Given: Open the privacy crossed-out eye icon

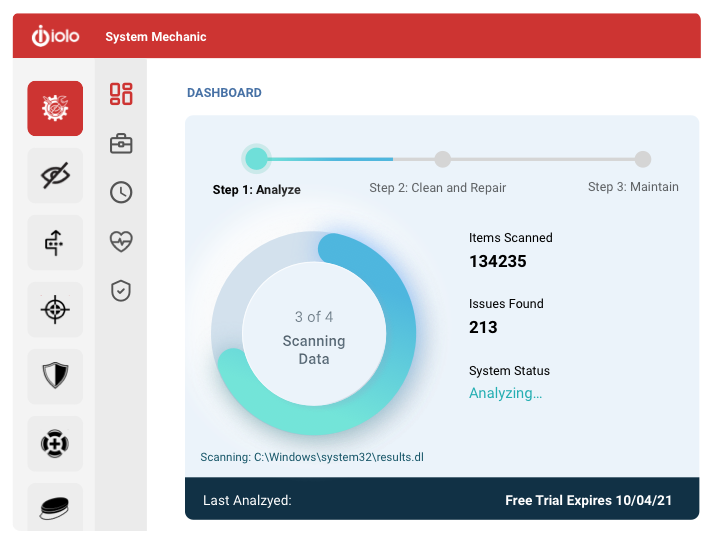Looking at the screenshot, I should click(x=55, y=176).
